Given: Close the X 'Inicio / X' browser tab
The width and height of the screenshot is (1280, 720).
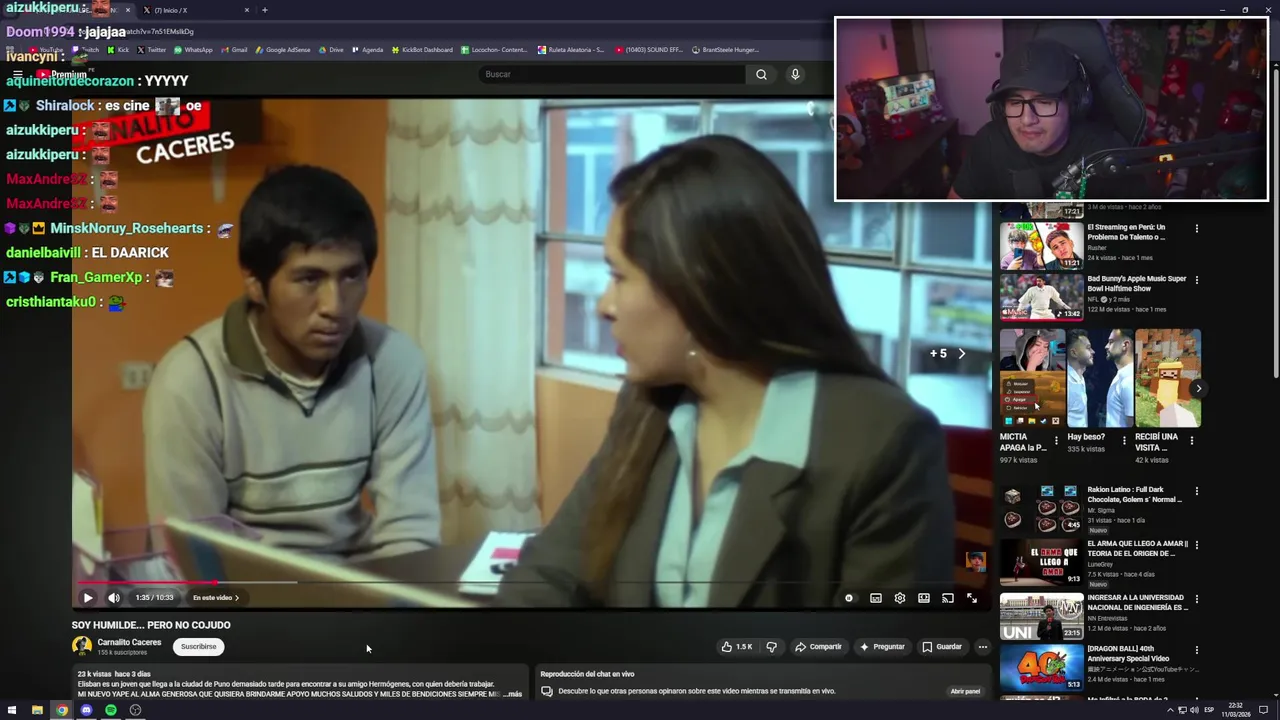Looking at the screenshot, I should (x=247, y=10).
